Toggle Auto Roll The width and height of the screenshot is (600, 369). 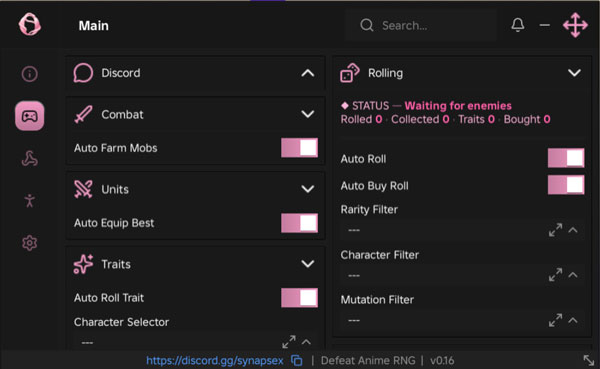(x=566, y=158)
